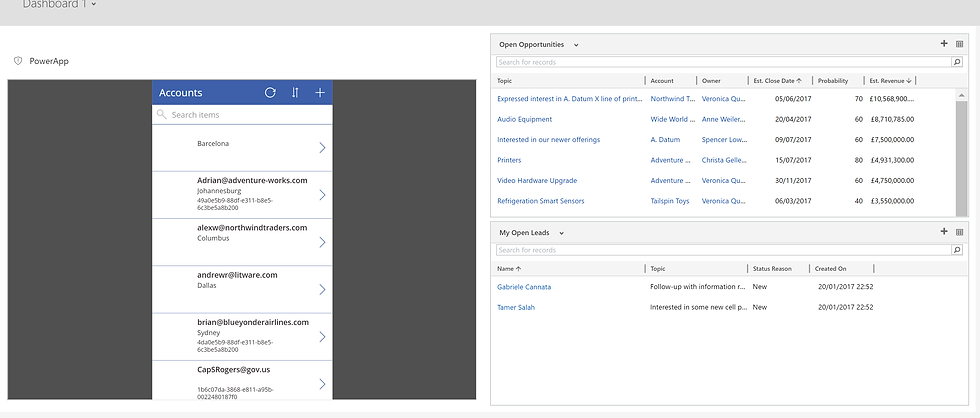This screenshot has width=980, height=418.
Task: Select the Johannesburg text in accounts list
Action: click(219, 191)
